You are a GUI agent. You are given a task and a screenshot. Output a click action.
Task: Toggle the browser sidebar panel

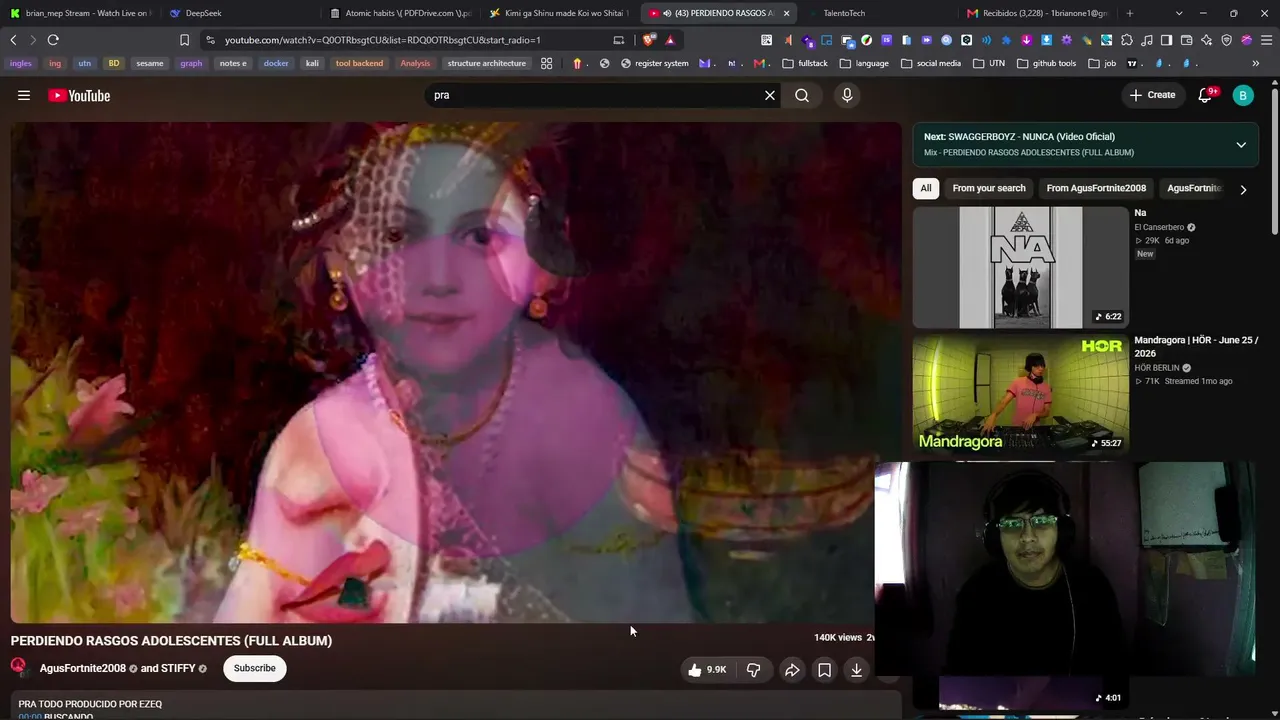point(1167,40)
